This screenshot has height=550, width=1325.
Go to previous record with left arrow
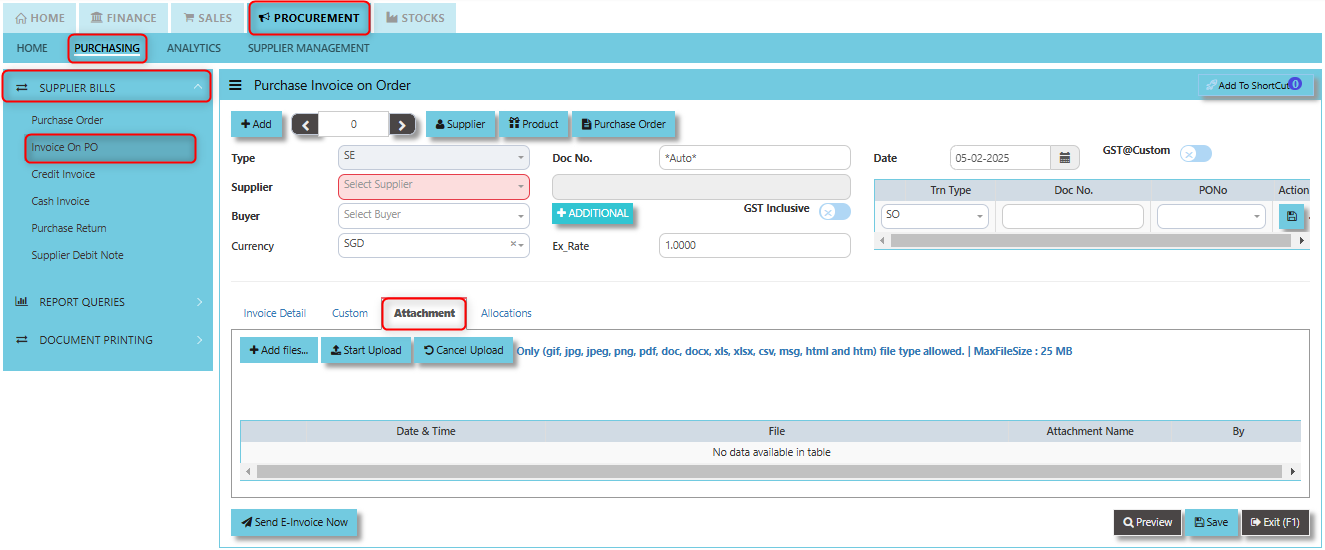(305, 125)
